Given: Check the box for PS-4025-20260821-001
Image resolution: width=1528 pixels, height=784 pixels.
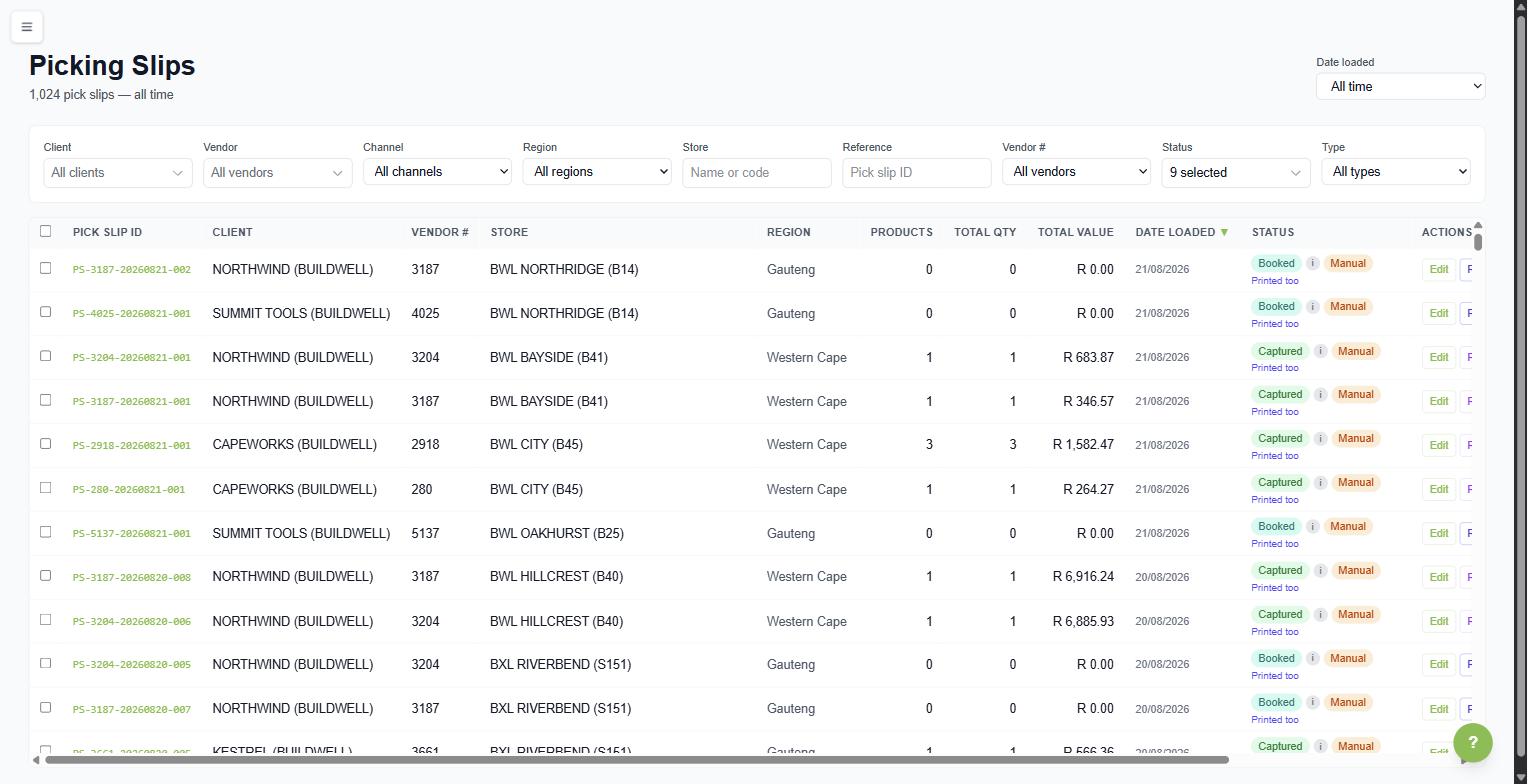Looking at the screenshot, I should 45,312.
